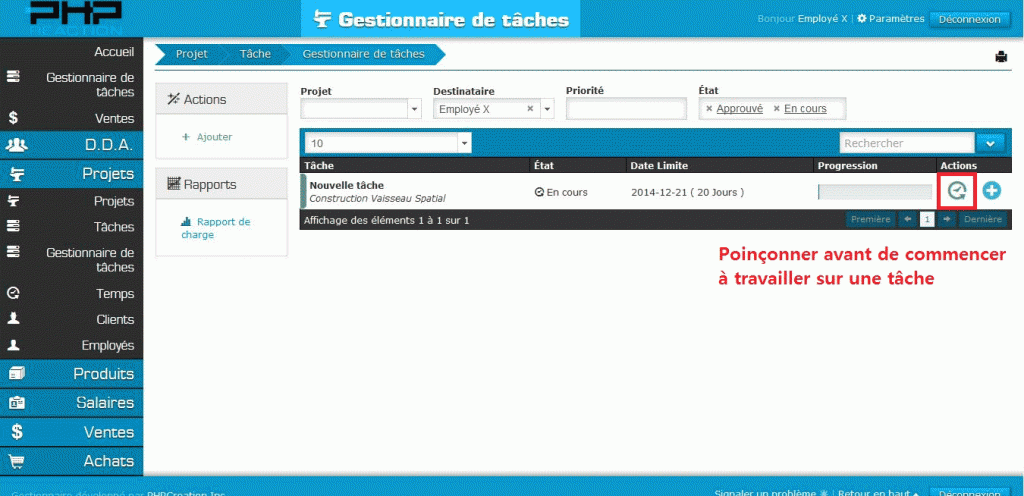Viewport: 1024px width, 496px height.
Task: Click the Tâche breadcrumb tab
Action: (255, 54)
